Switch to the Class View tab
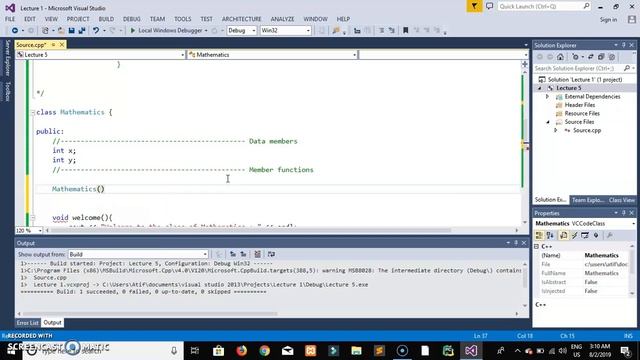This screenshot has width=640, height=360. click(622, 200)
